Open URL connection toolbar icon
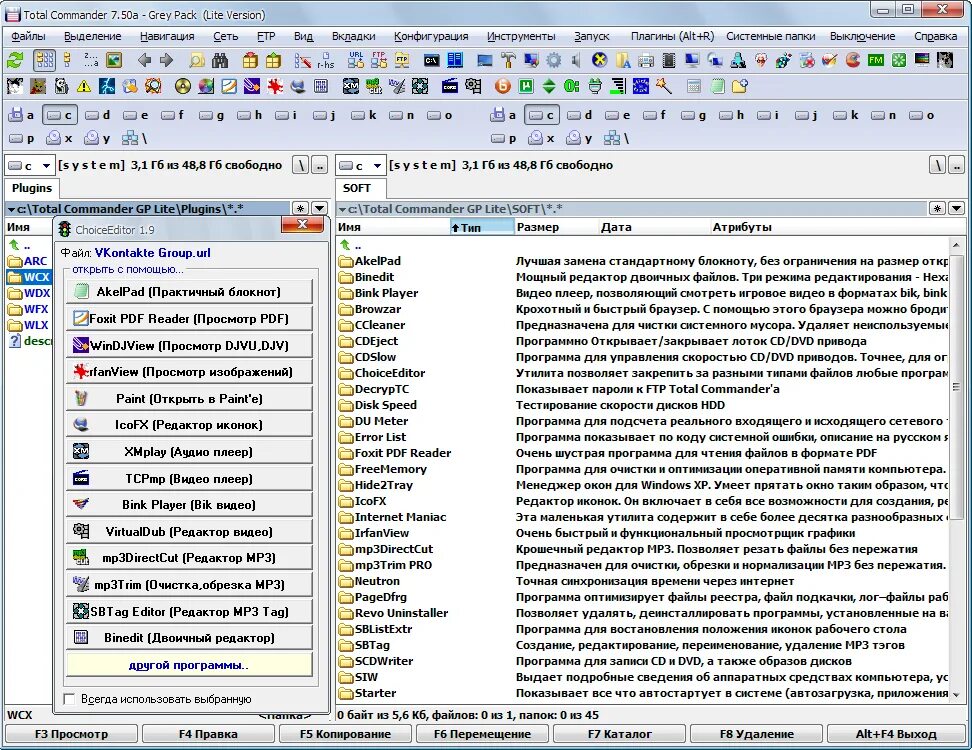 click(x=356, y=60)
